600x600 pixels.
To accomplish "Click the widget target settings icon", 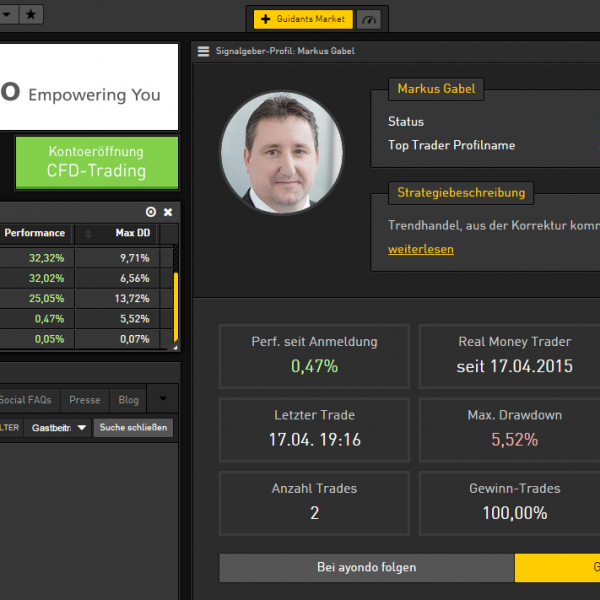I will click(151, 212).
